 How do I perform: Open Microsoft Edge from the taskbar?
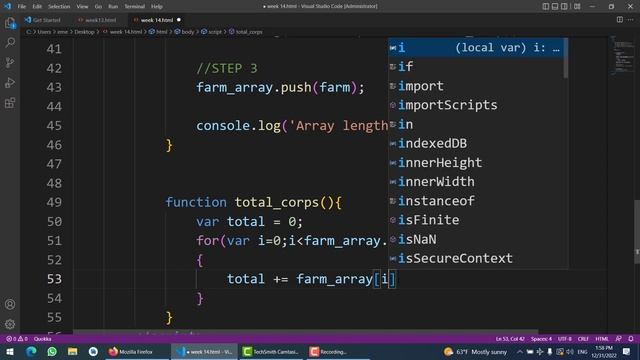pos(31,351)
